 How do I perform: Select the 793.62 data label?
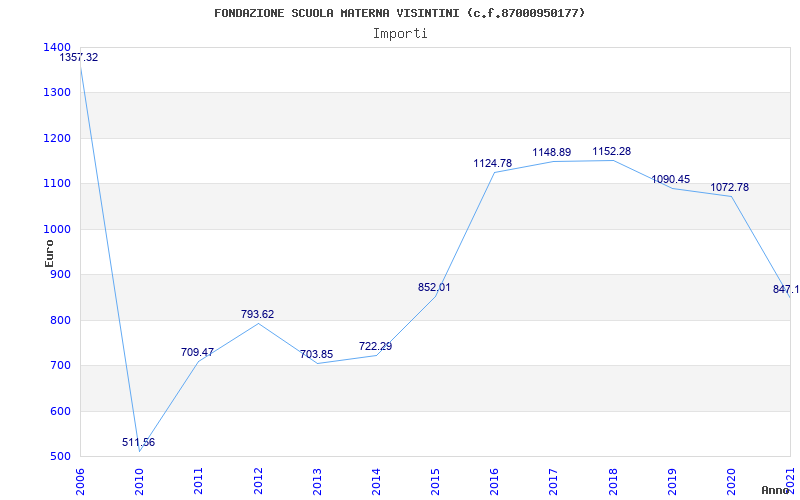tap(258, 314)
